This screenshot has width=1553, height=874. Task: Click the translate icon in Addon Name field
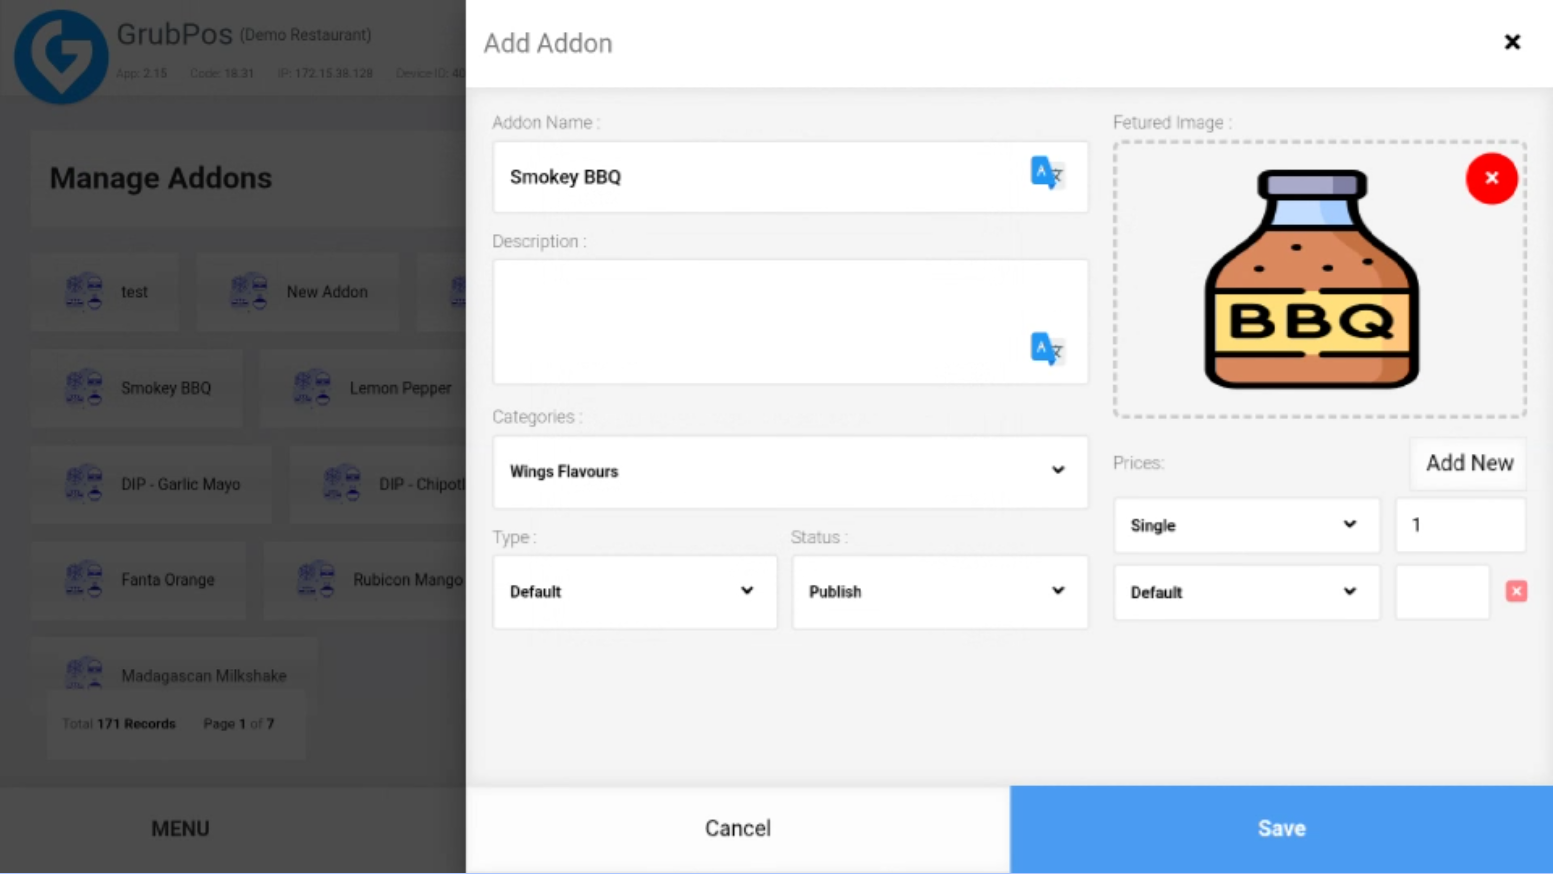(1047, 173)
